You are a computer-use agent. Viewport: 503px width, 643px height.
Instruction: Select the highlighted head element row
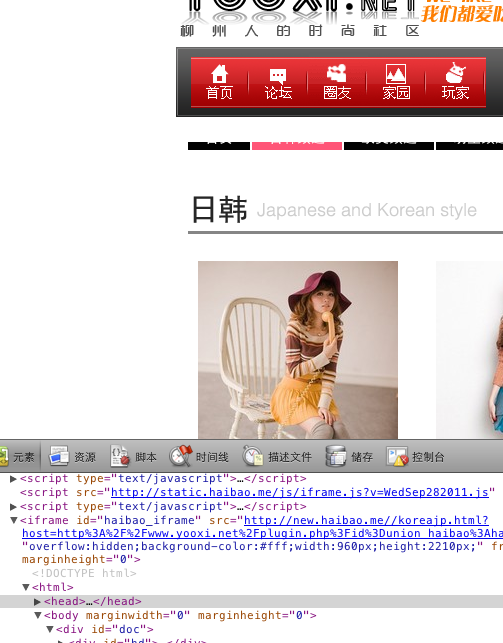pyautogui.click(x=251, y=601)
